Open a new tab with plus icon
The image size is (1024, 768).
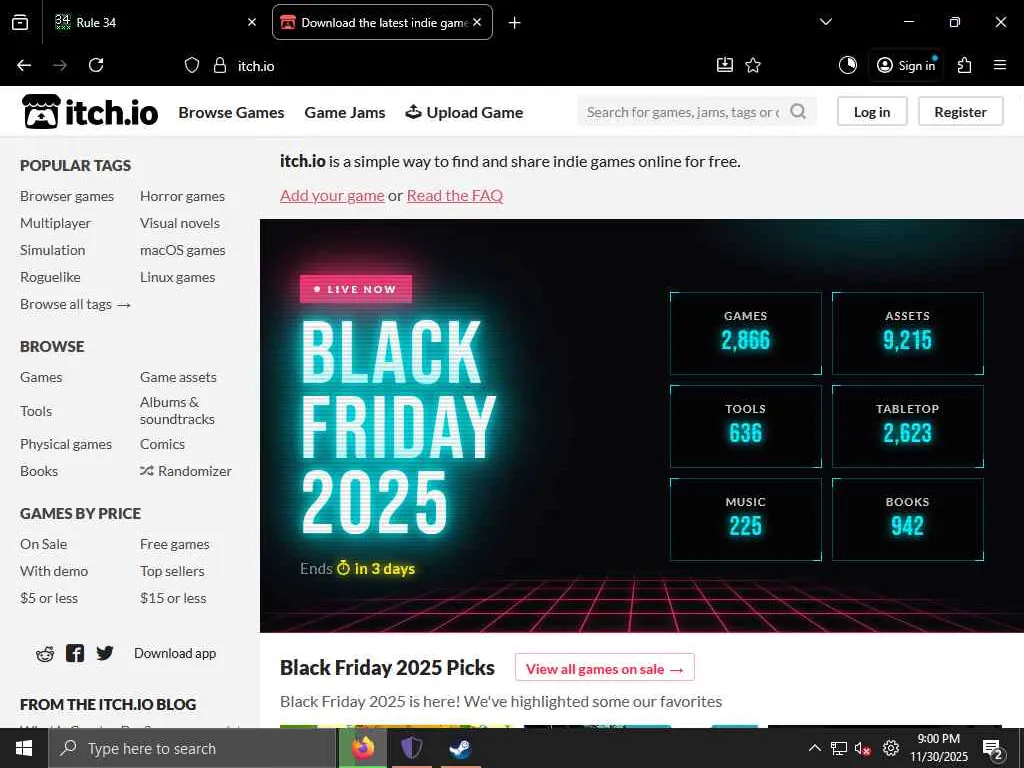point(515,23)
